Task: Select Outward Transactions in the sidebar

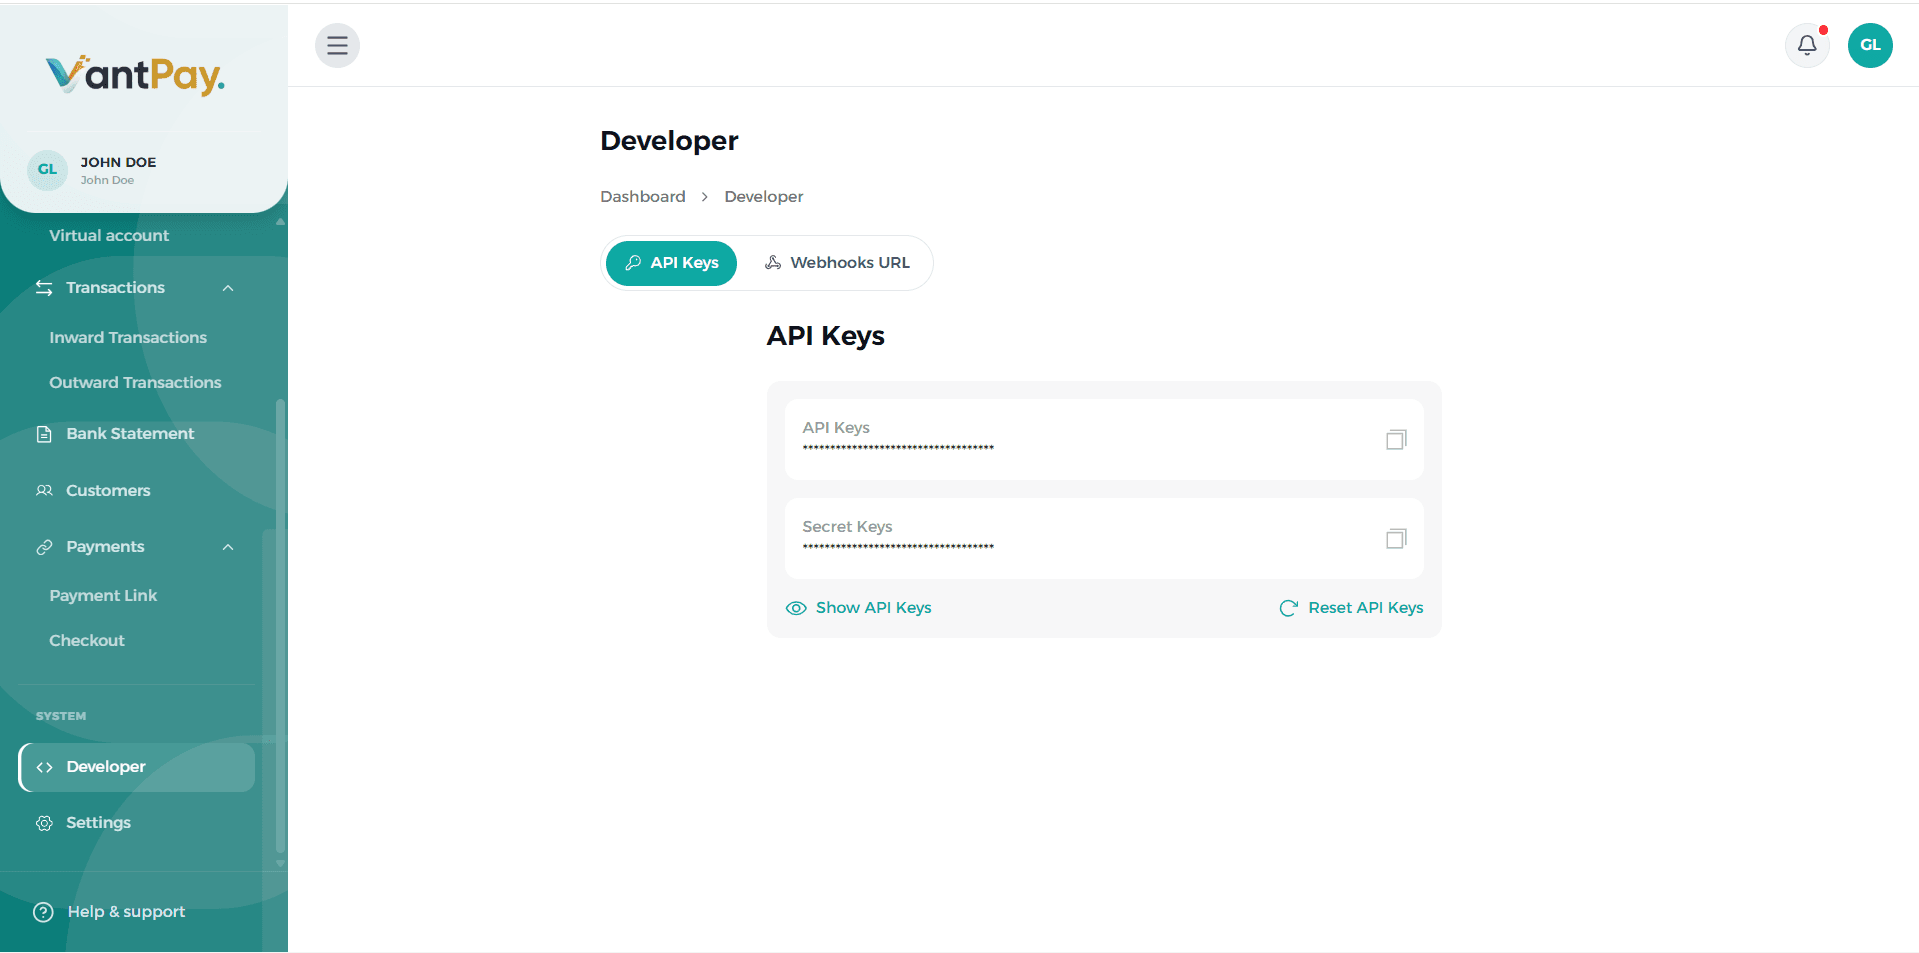Action: click(135, 382)
